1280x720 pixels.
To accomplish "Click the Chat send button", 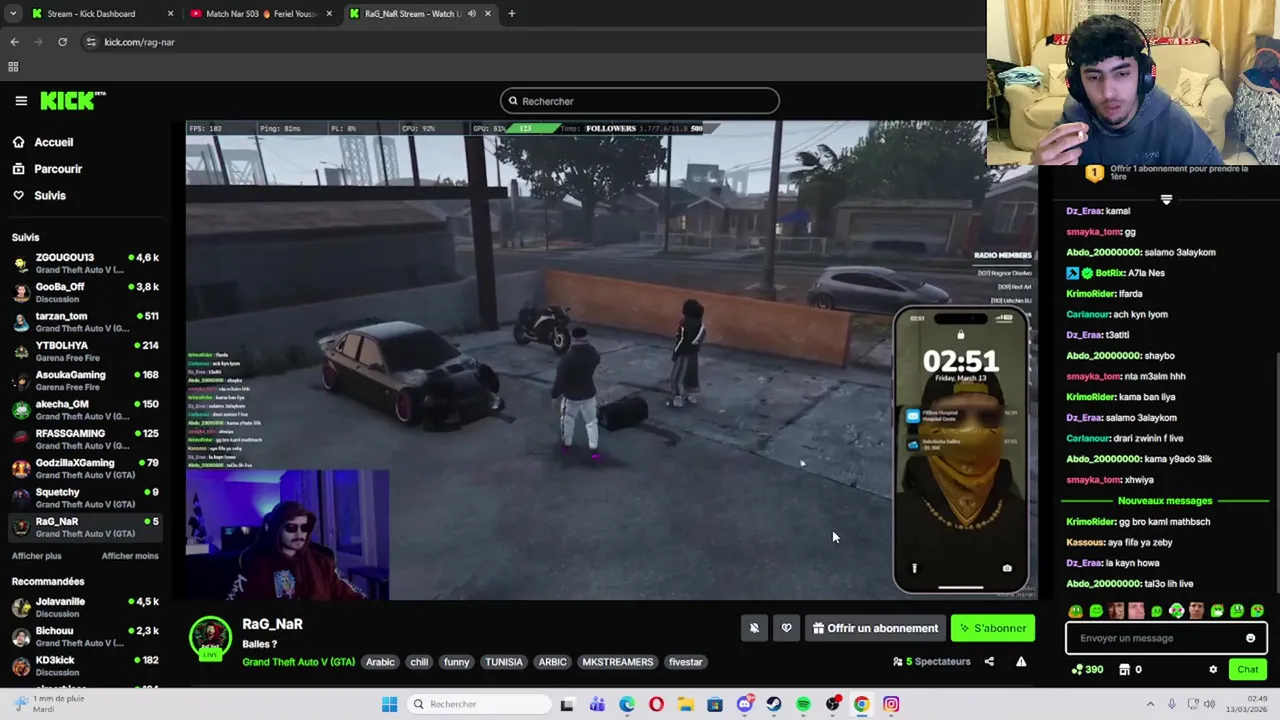I will [1248, 670].
